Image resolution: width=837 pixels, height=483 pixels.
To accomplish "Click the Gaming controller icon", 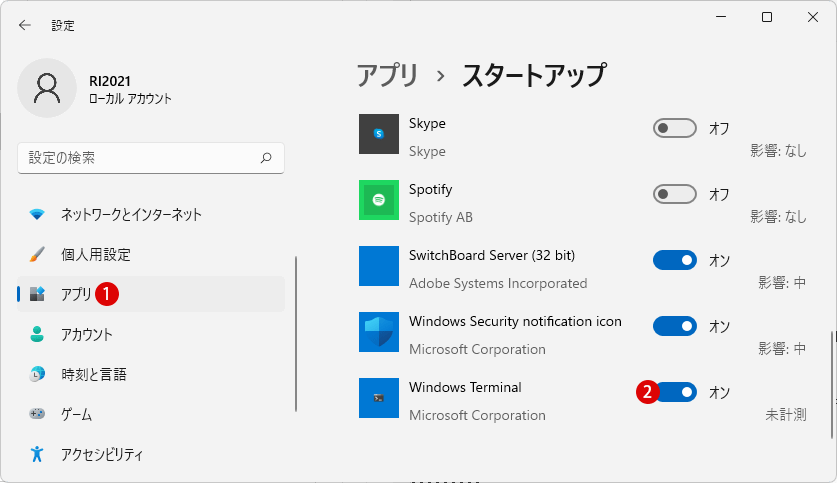I will coord(37,414).
